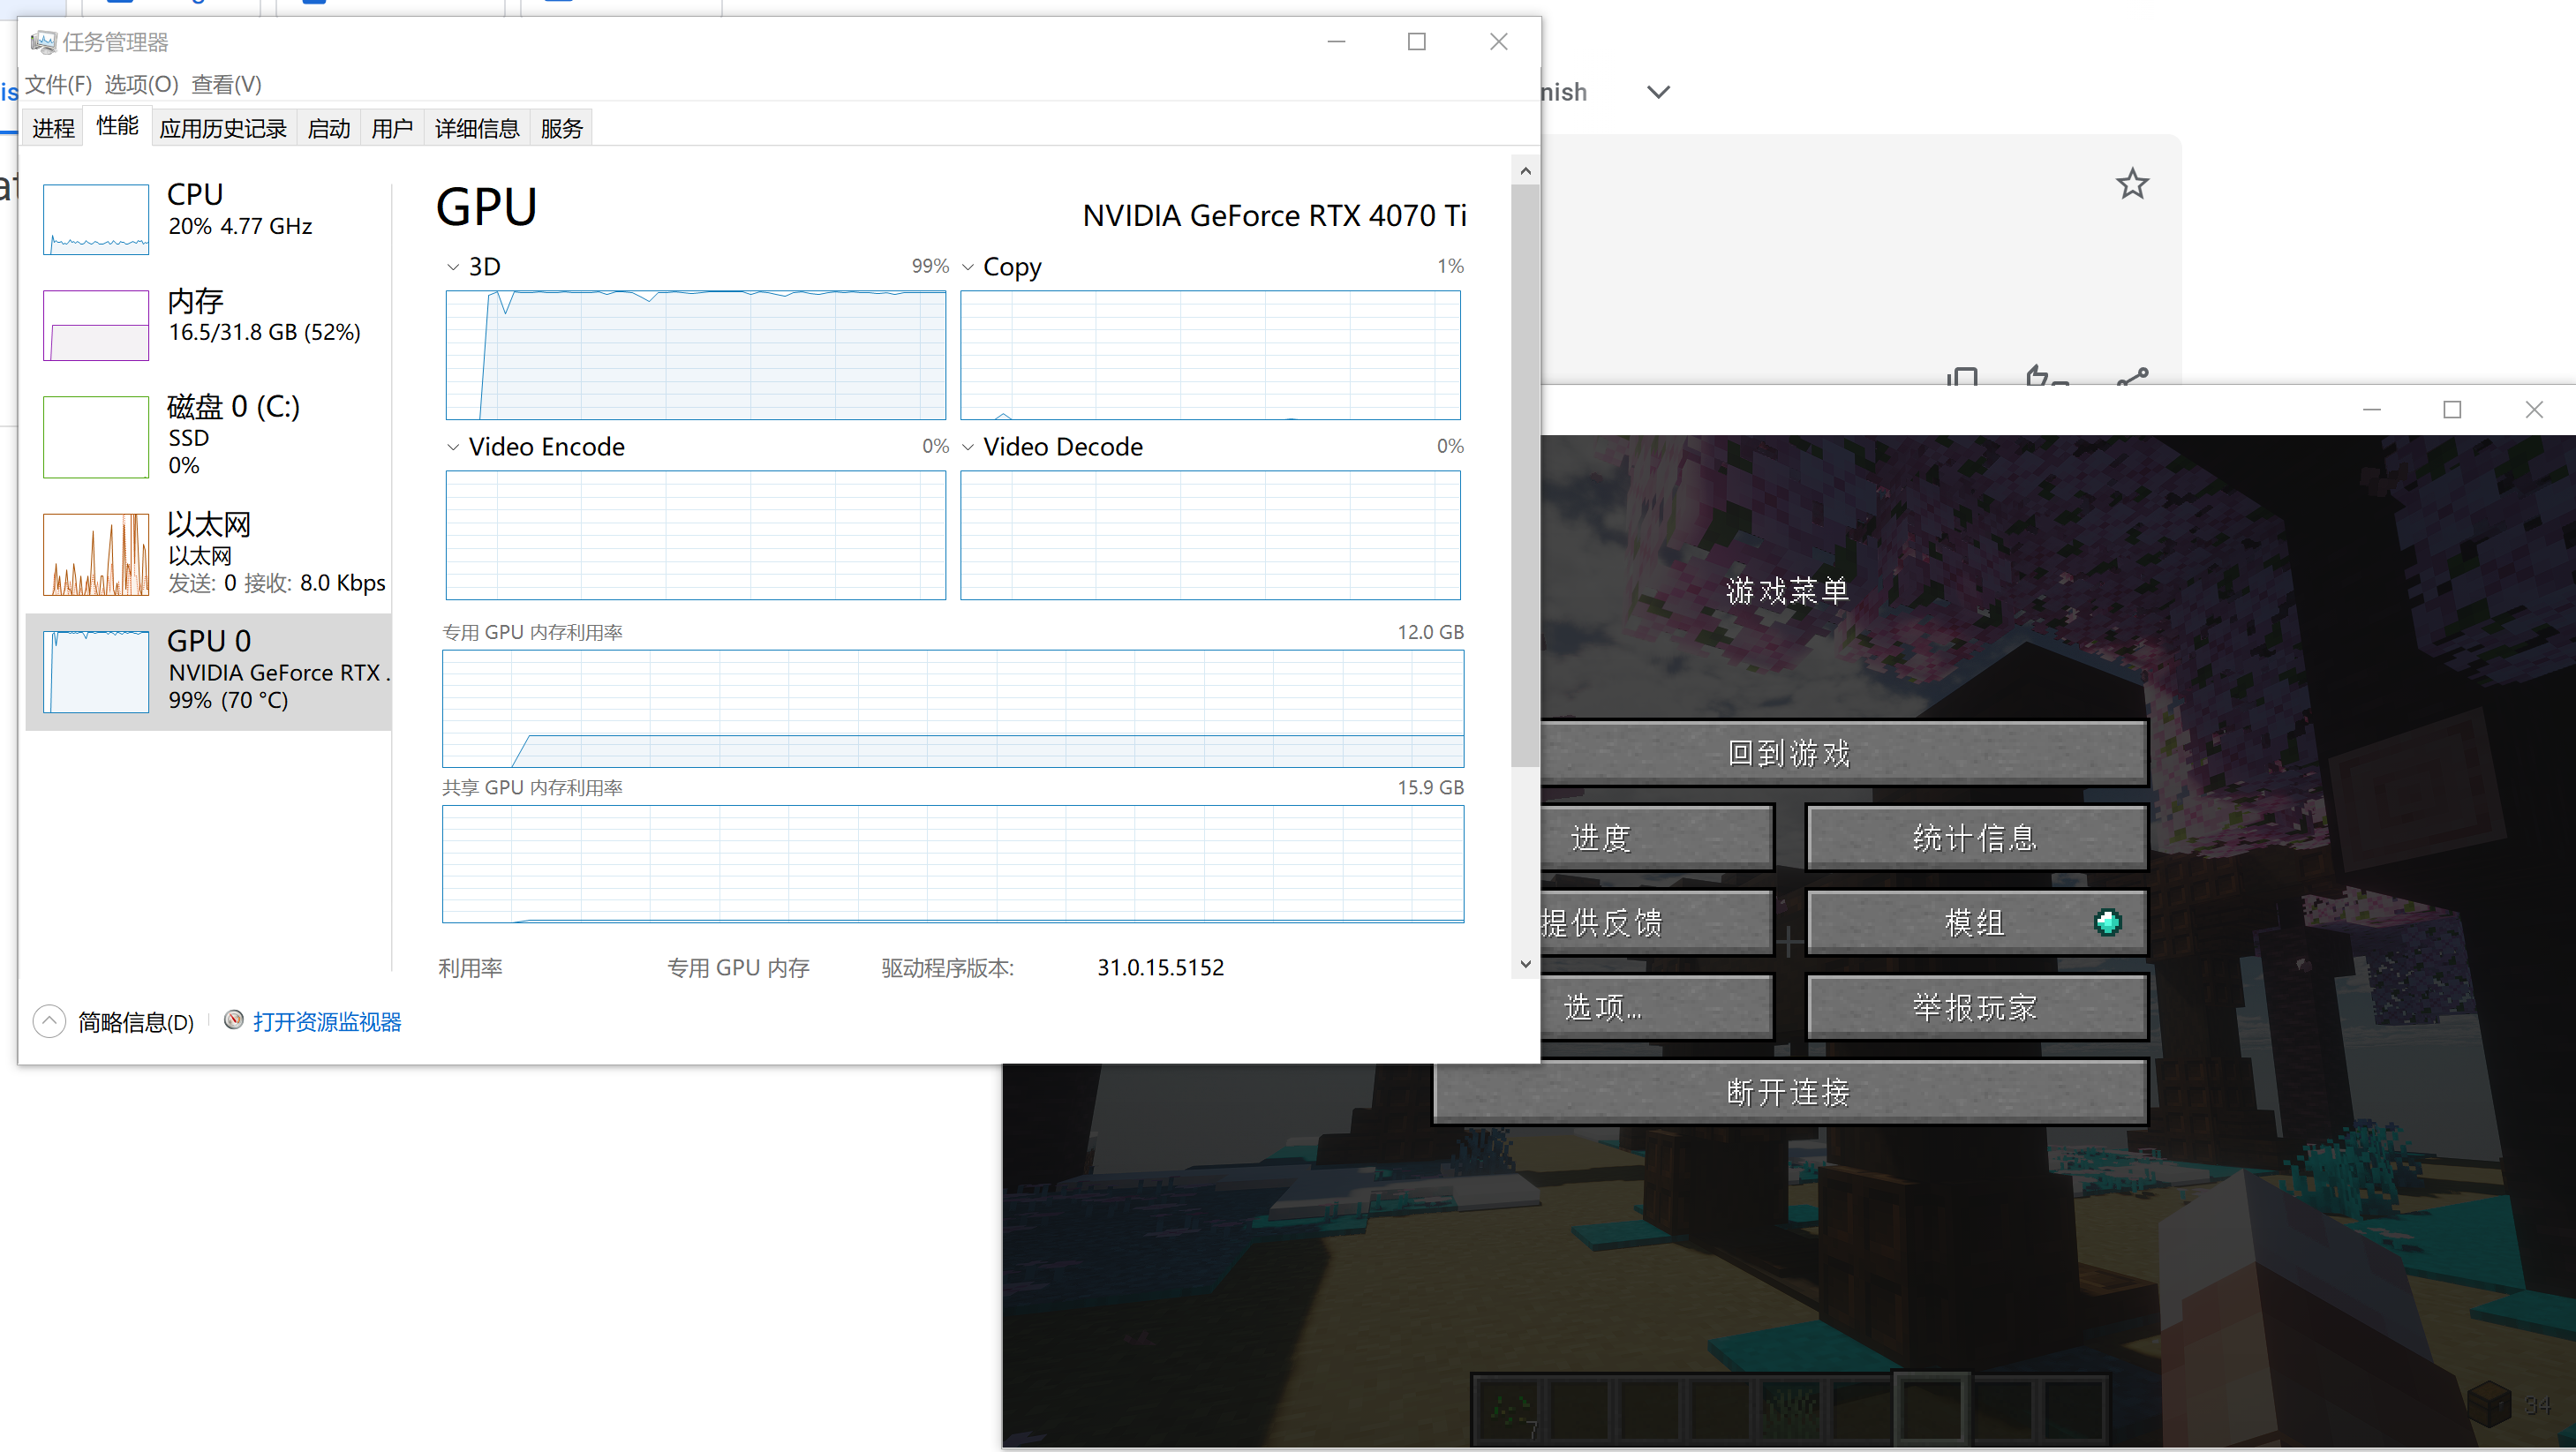The image size is (2576, 1452).
Task: Open the Video Encode engine dropdown
Action: (x=453, y=447)
